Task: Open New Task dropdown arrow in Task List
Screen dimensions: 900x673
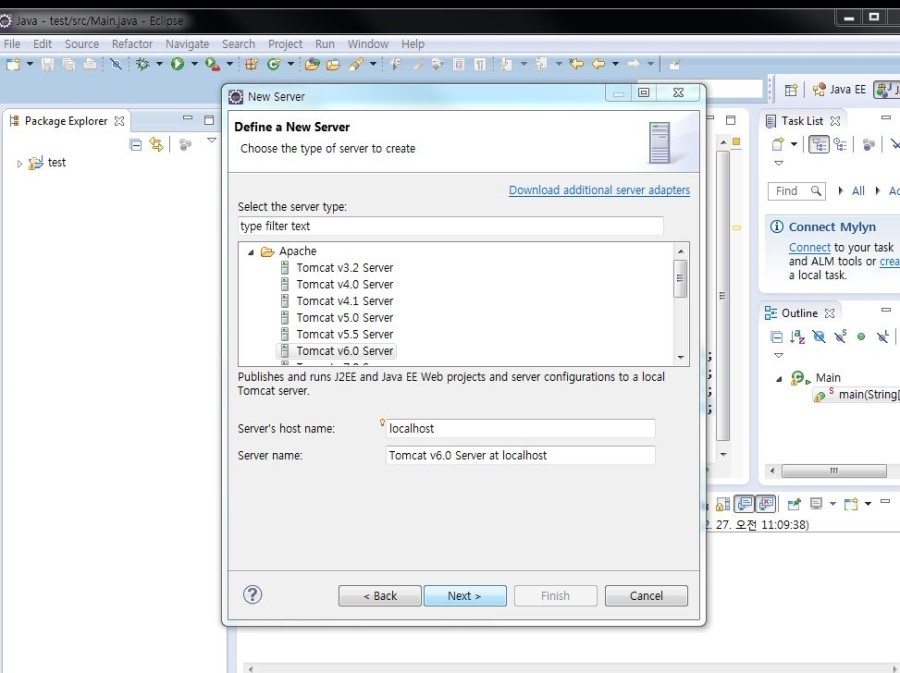Action: pyautogui.click(x=794, y=145)
